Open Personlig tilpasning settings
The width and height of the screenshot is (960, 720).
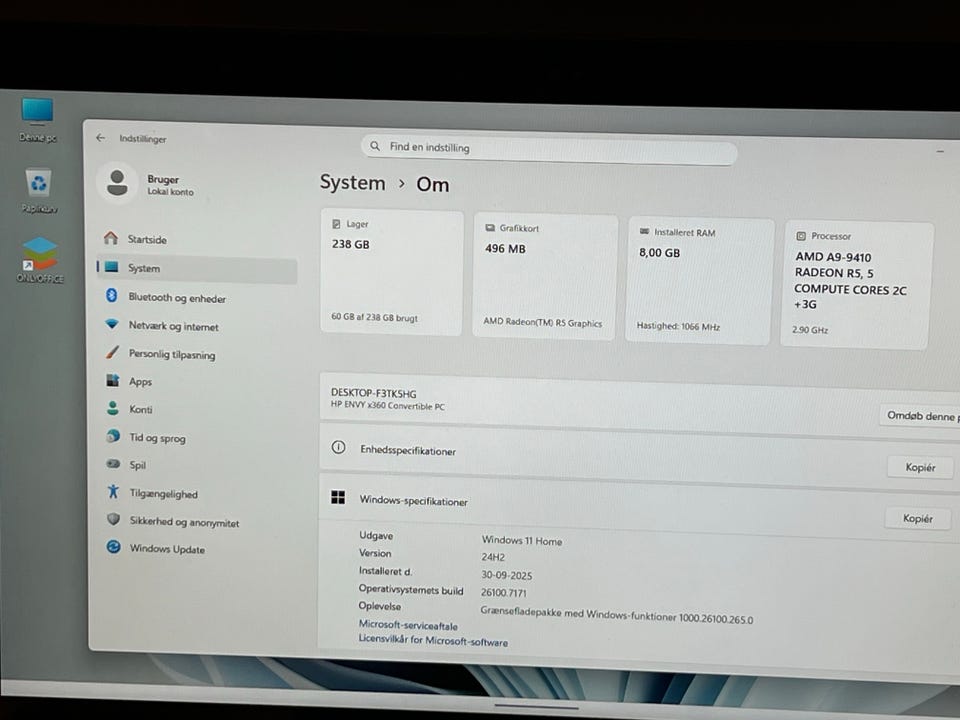197,354
